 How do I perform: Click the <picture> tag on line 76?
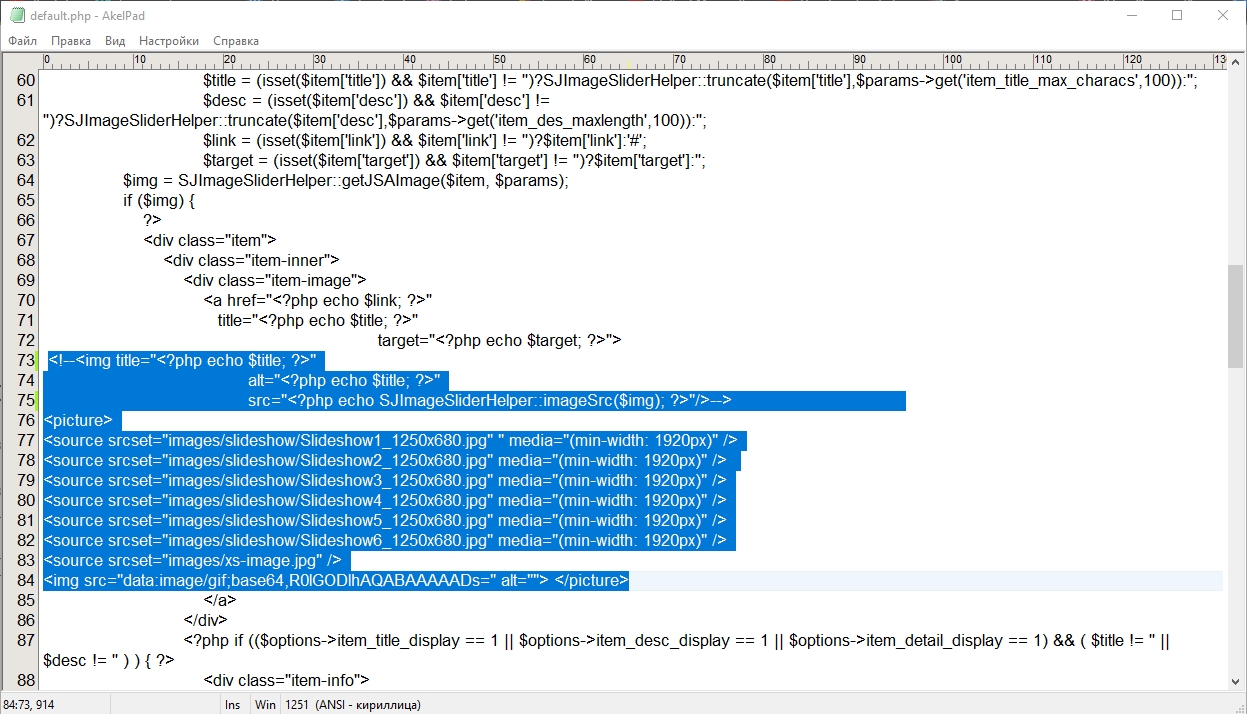coord(78,421)
